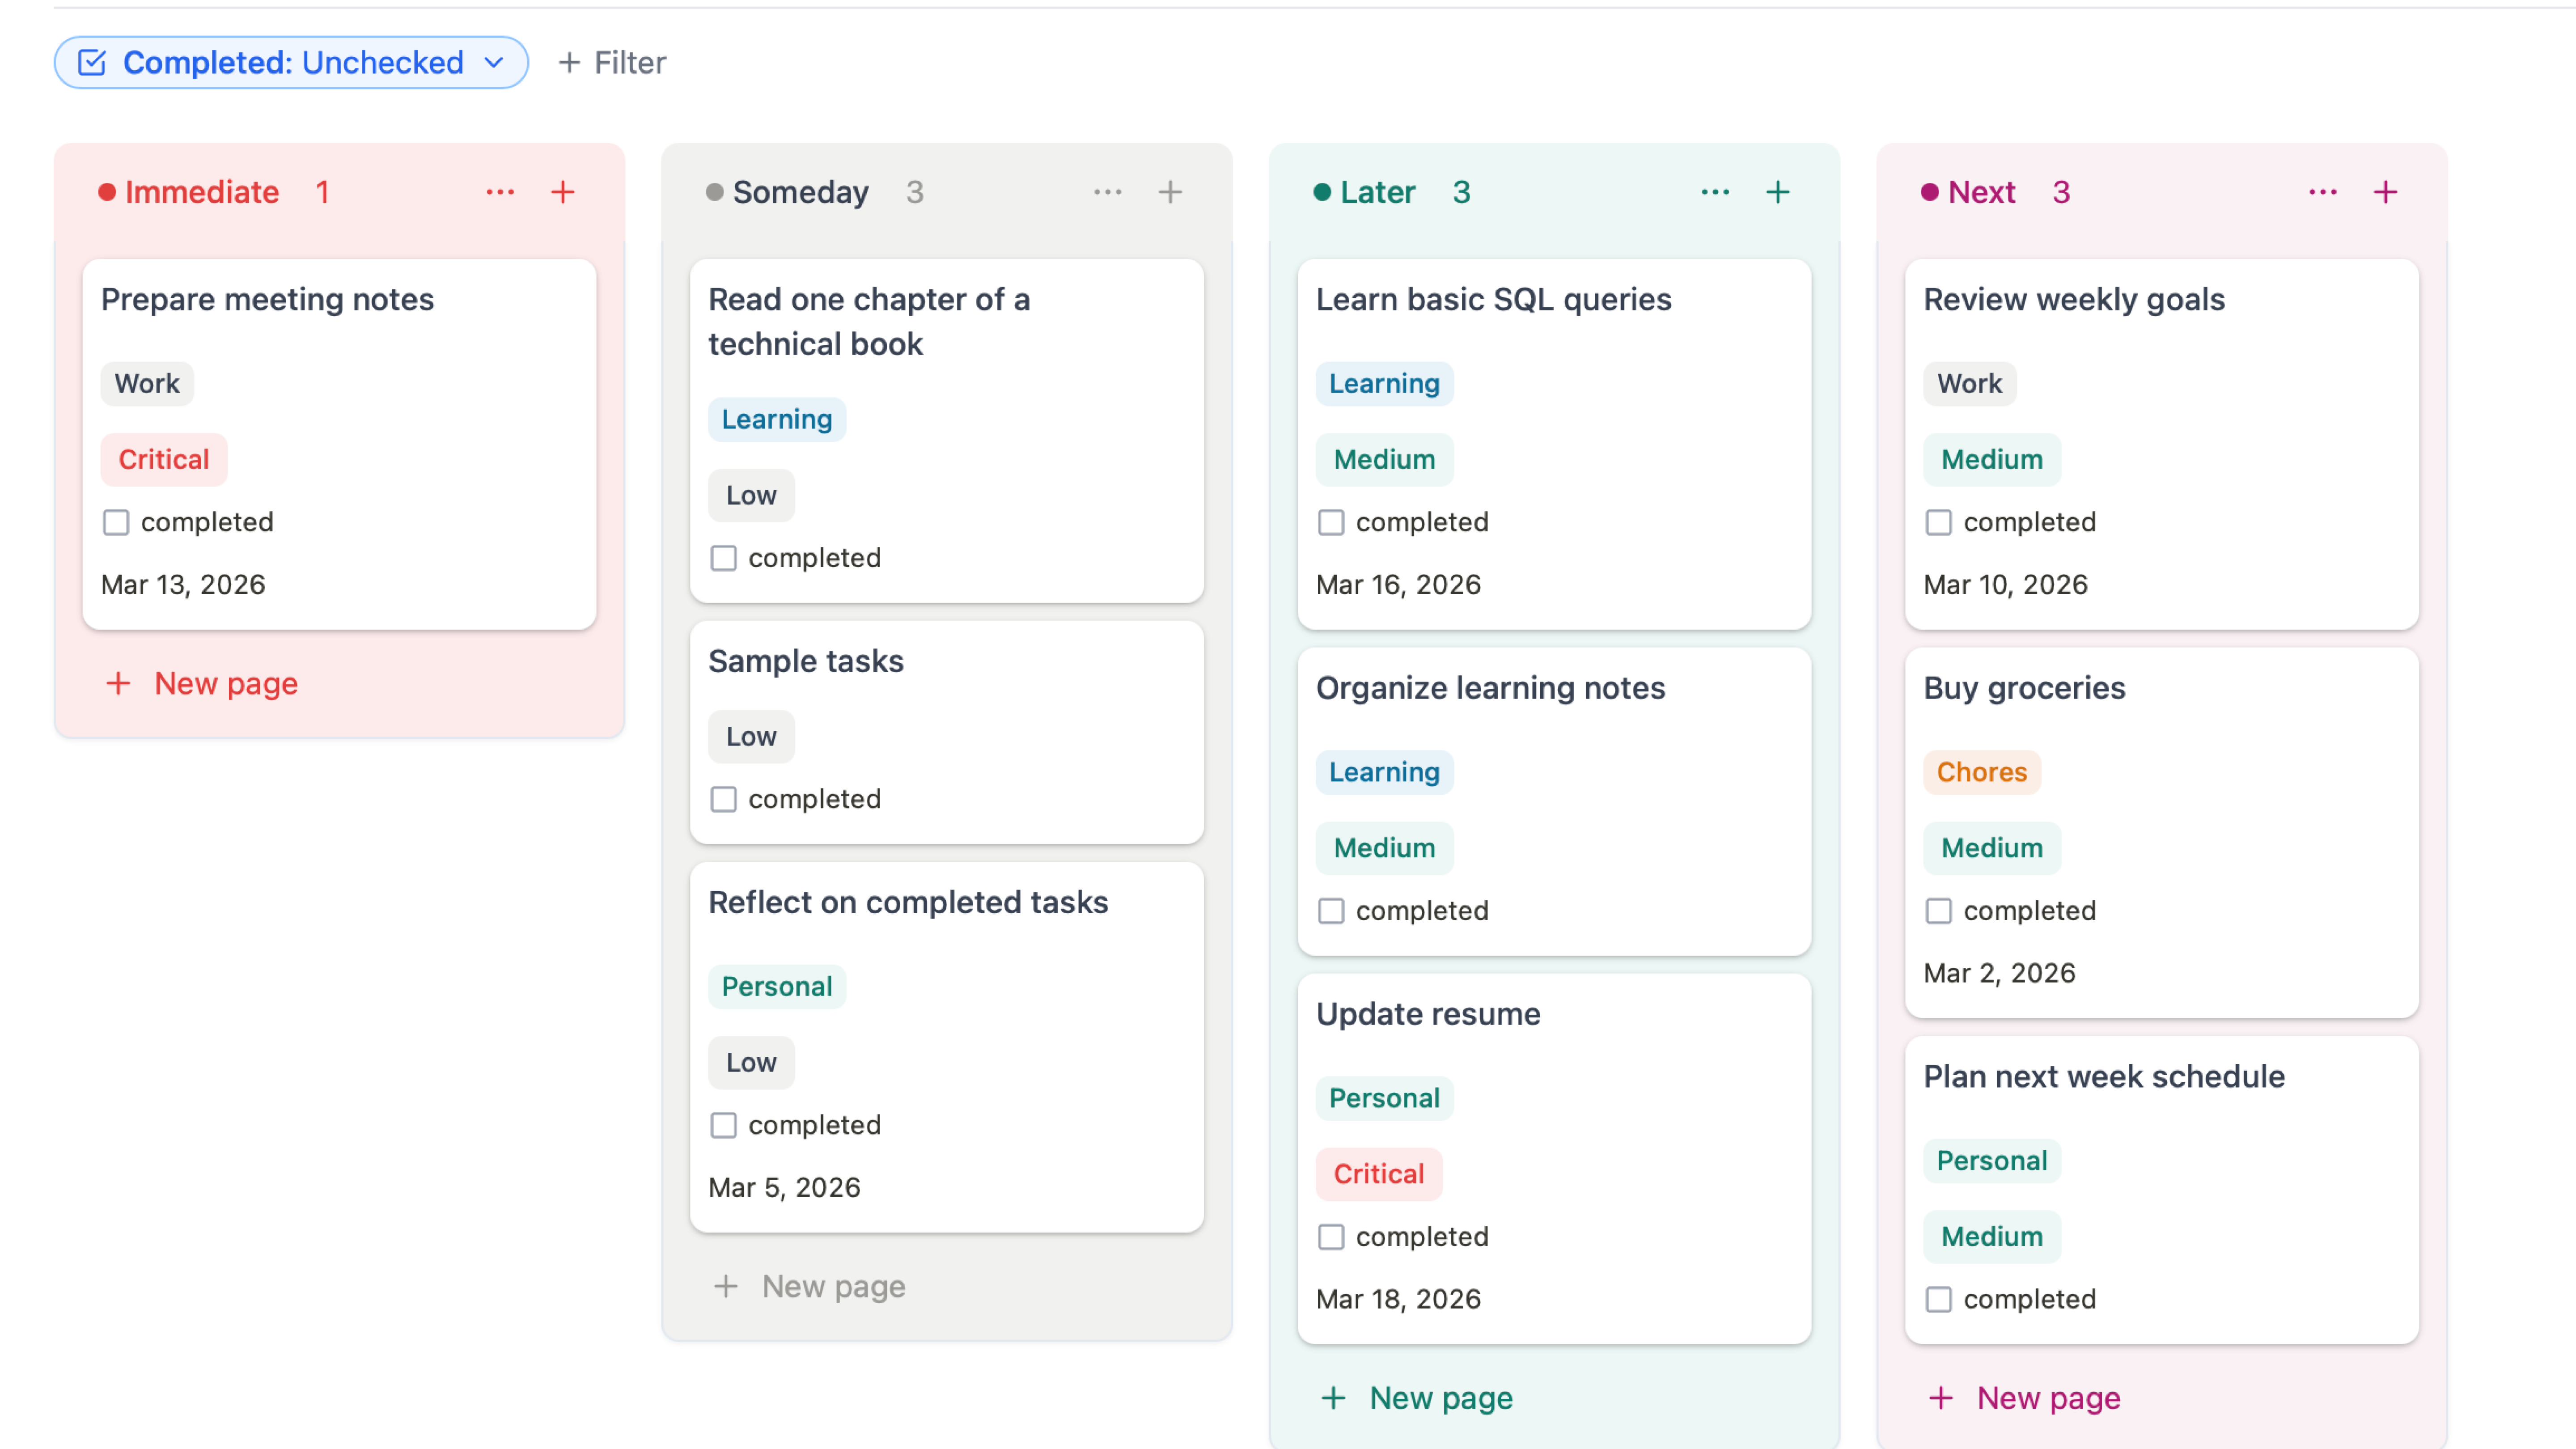Open the Next column options menu
This screenshot has width=2576, height=1449.
coord(2322,192)
